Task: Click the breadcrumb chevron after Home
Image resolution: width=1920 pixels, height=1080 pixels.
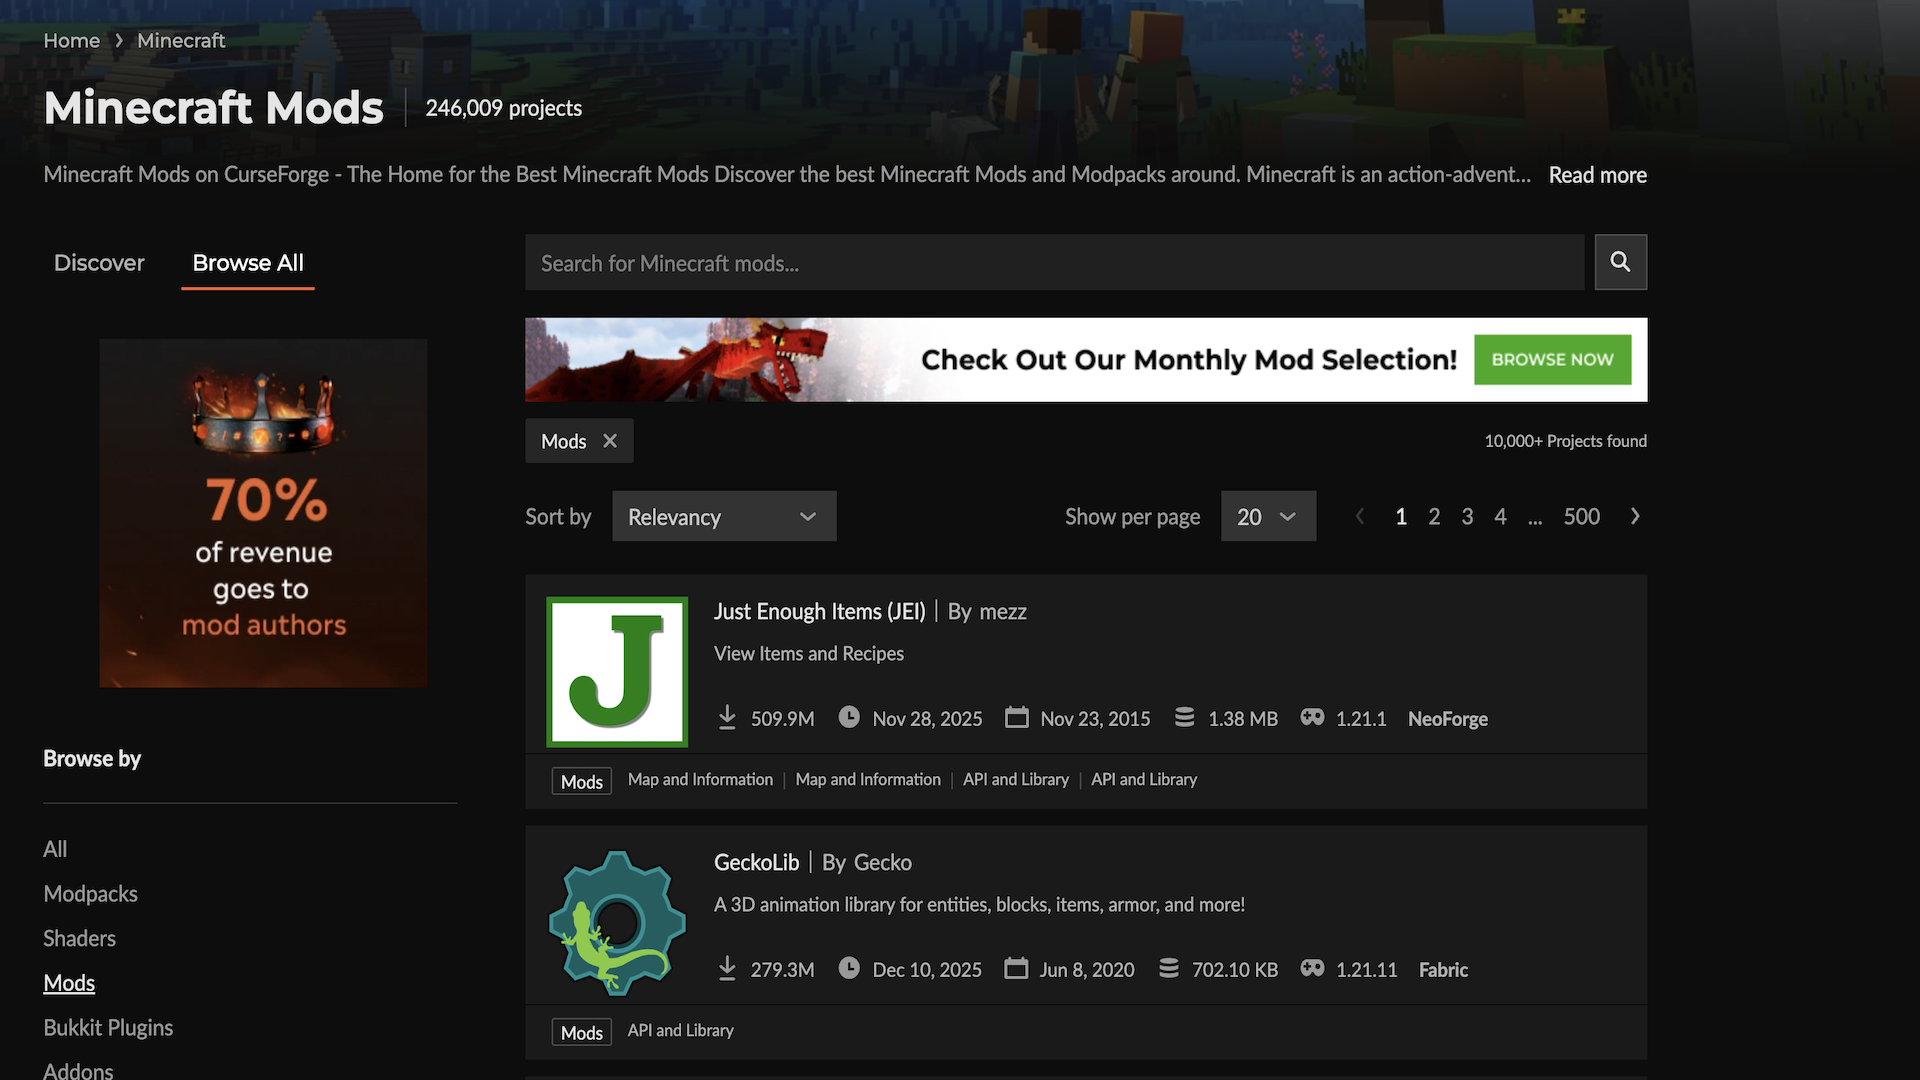Action: [119, 41]
